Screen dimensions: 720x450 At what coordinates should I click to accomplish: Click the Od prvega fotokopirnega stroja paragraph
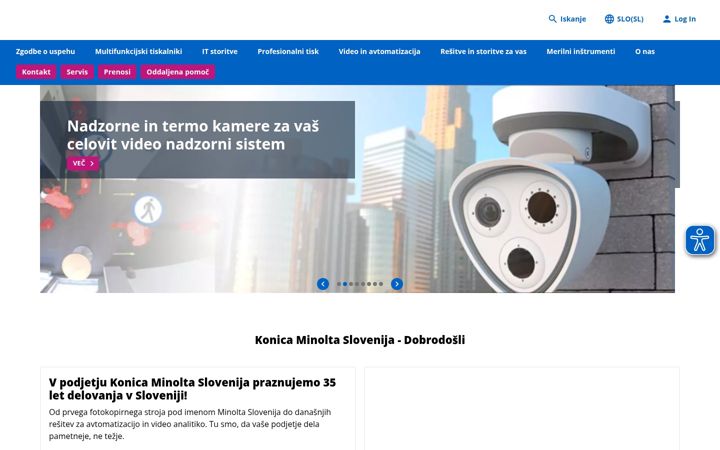(190, 424)
